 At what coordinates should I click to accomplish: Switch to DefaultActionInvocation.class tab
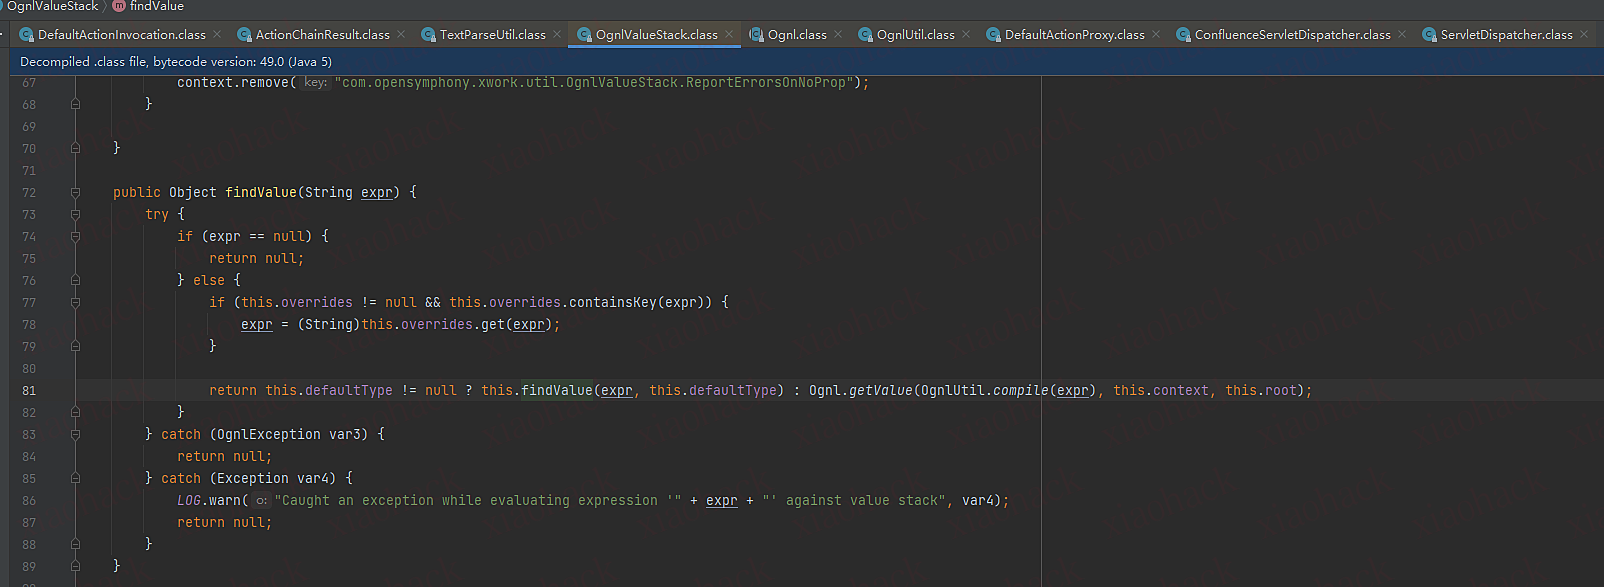[x=122, y=34]
